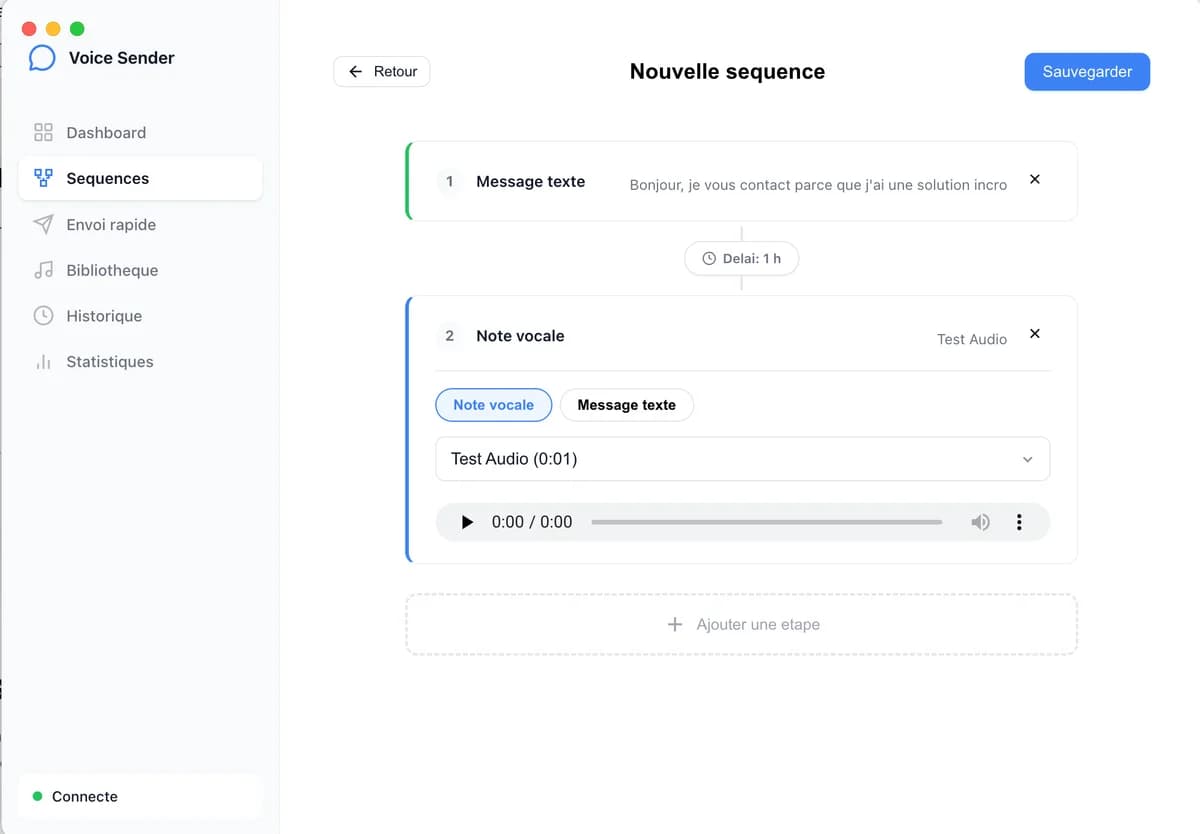Mute the voice note audio player
1200x834 pixels.
[980, 521]
